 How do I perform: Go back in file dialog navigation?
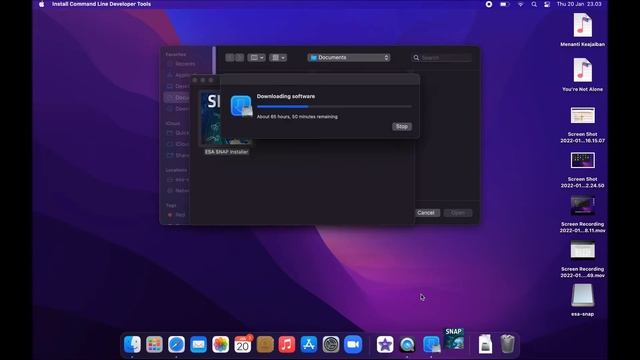pyautogui.click(x=230, y=58)
